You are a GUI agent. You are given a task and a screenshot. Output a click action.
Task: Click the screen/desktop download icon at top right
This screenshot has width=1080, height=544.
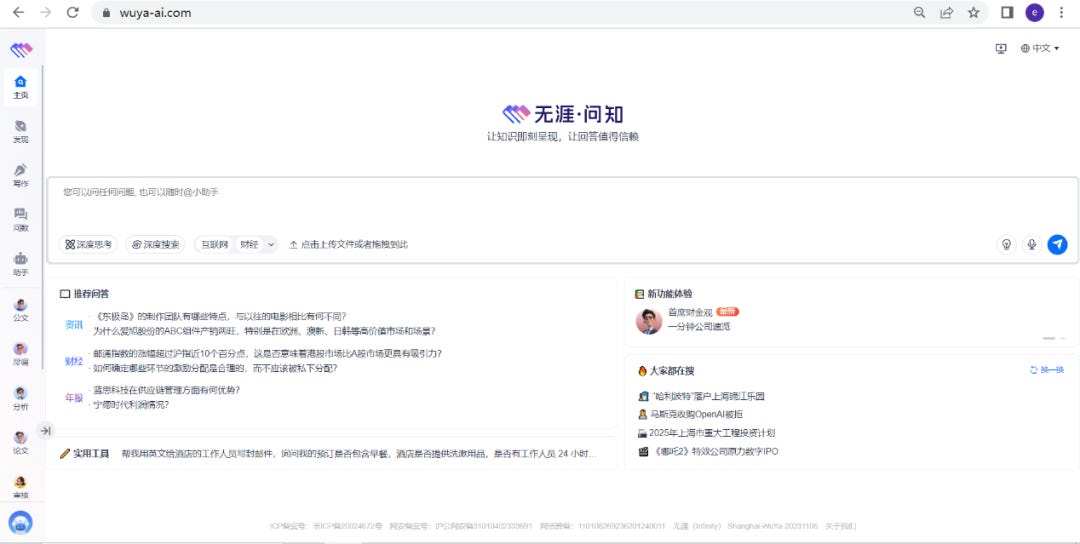click(x=1001, y=48)
